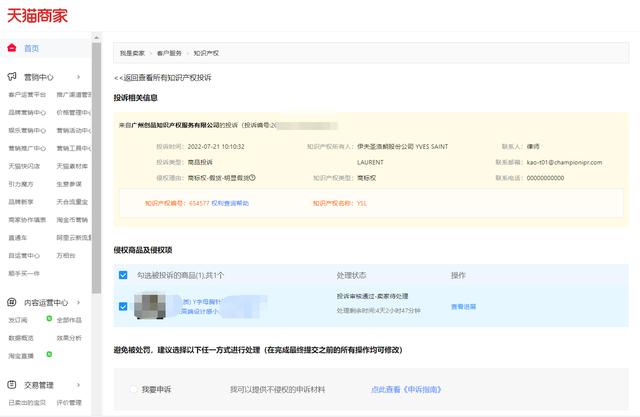Click the 联系电话 value 00000000000
This screenshot has width=640, height=417.
click(x=545, y=178)
